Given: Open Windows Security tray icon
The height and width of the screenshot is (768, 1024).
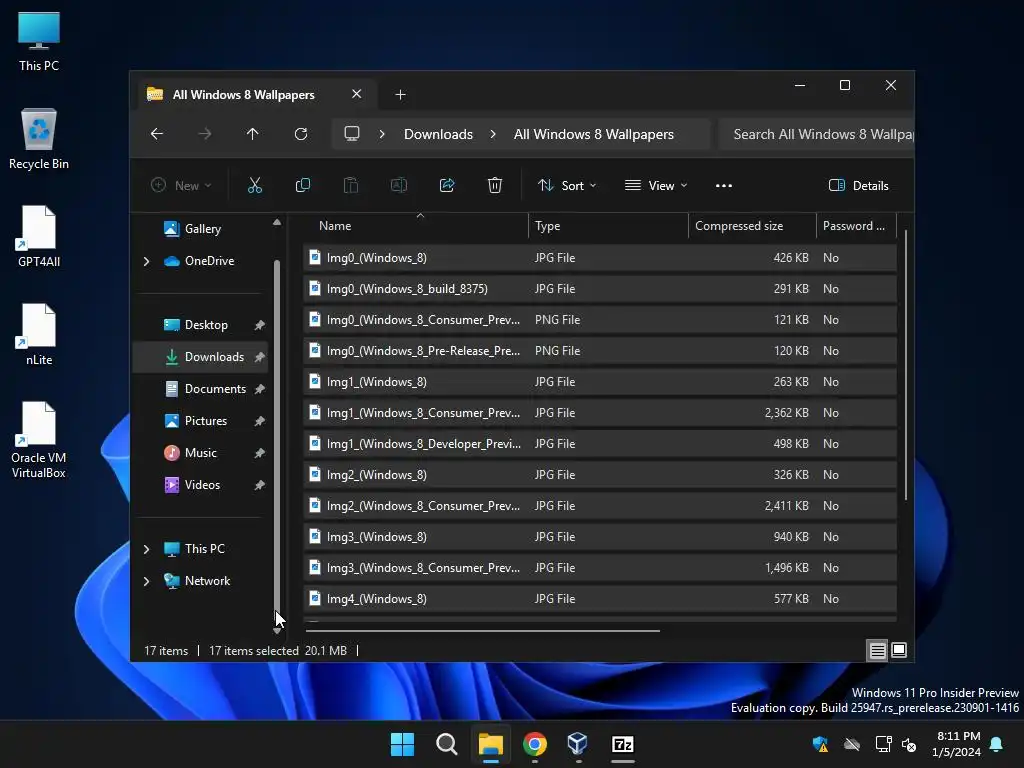Looking at the screenshot, I should coord(820,744).
